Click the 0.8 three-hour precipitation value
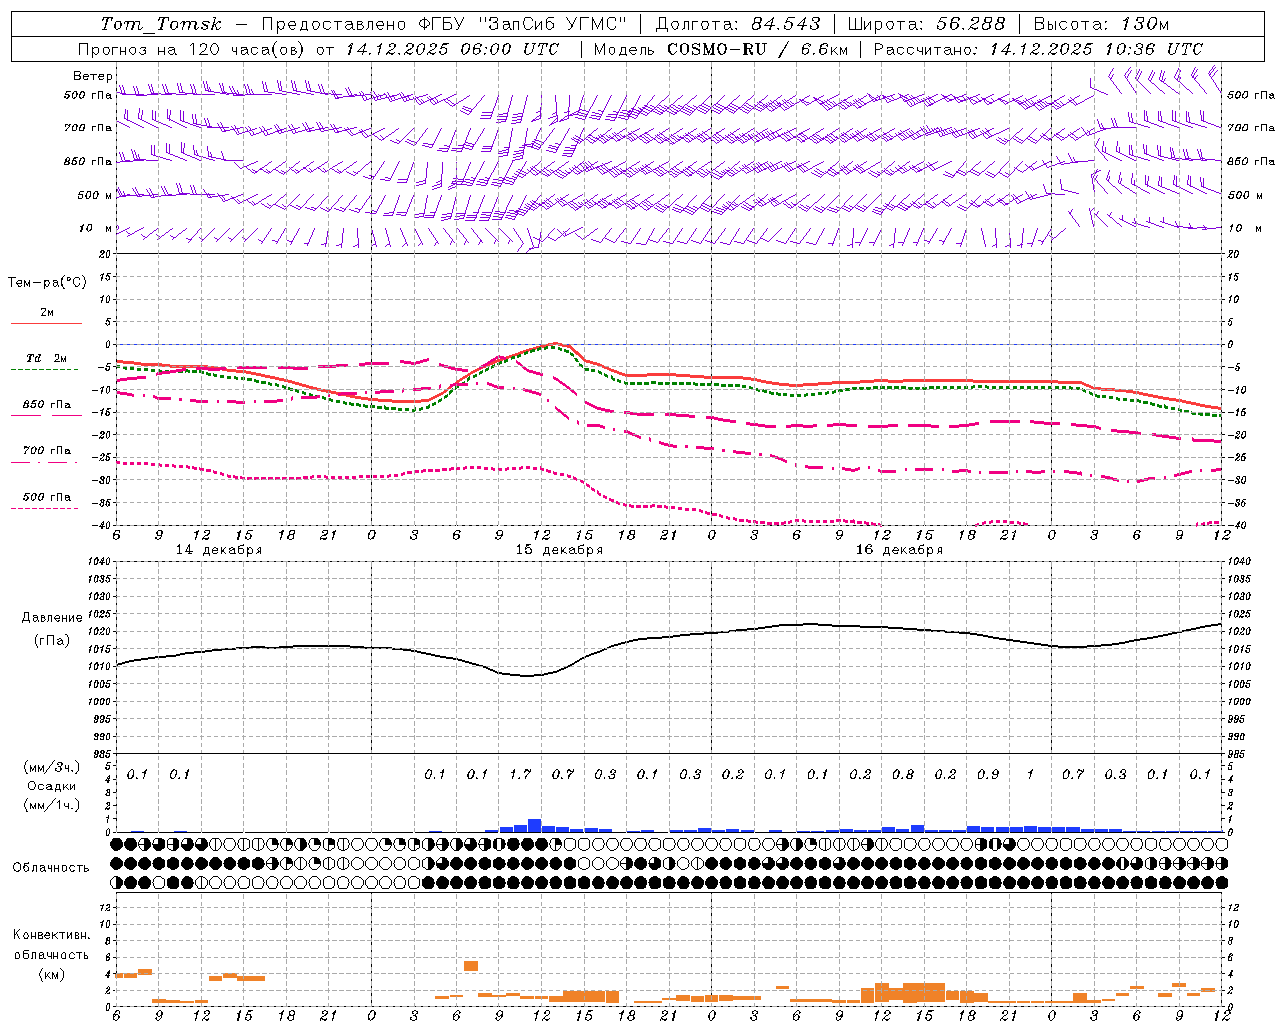Screen dimensions: 1280x1024 click(x=903, y=774)
